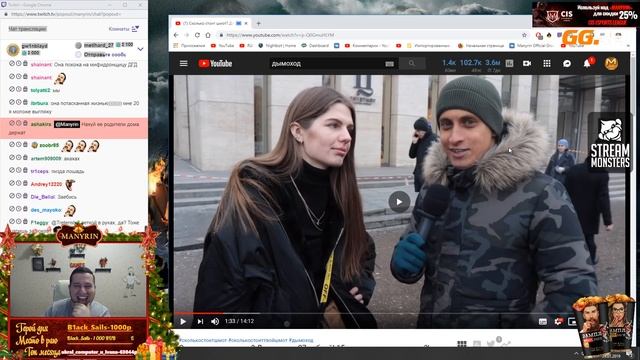This screenshot has height=360, width=640.
Task: Delete artem909009's message
Action: pos(25,158)
